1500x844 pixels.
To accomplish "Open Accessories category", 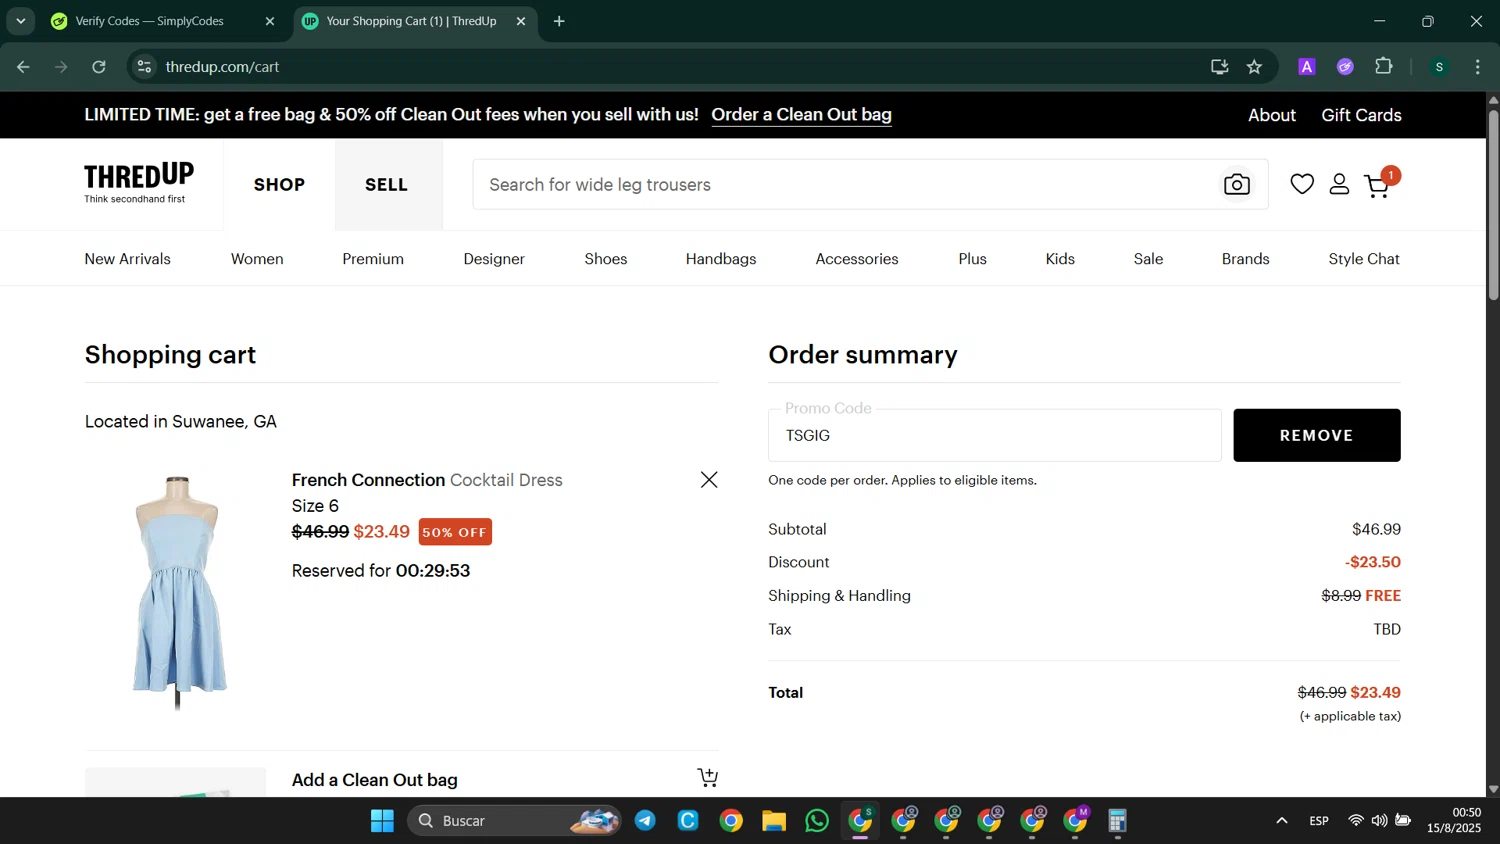I will pos(857,259).
